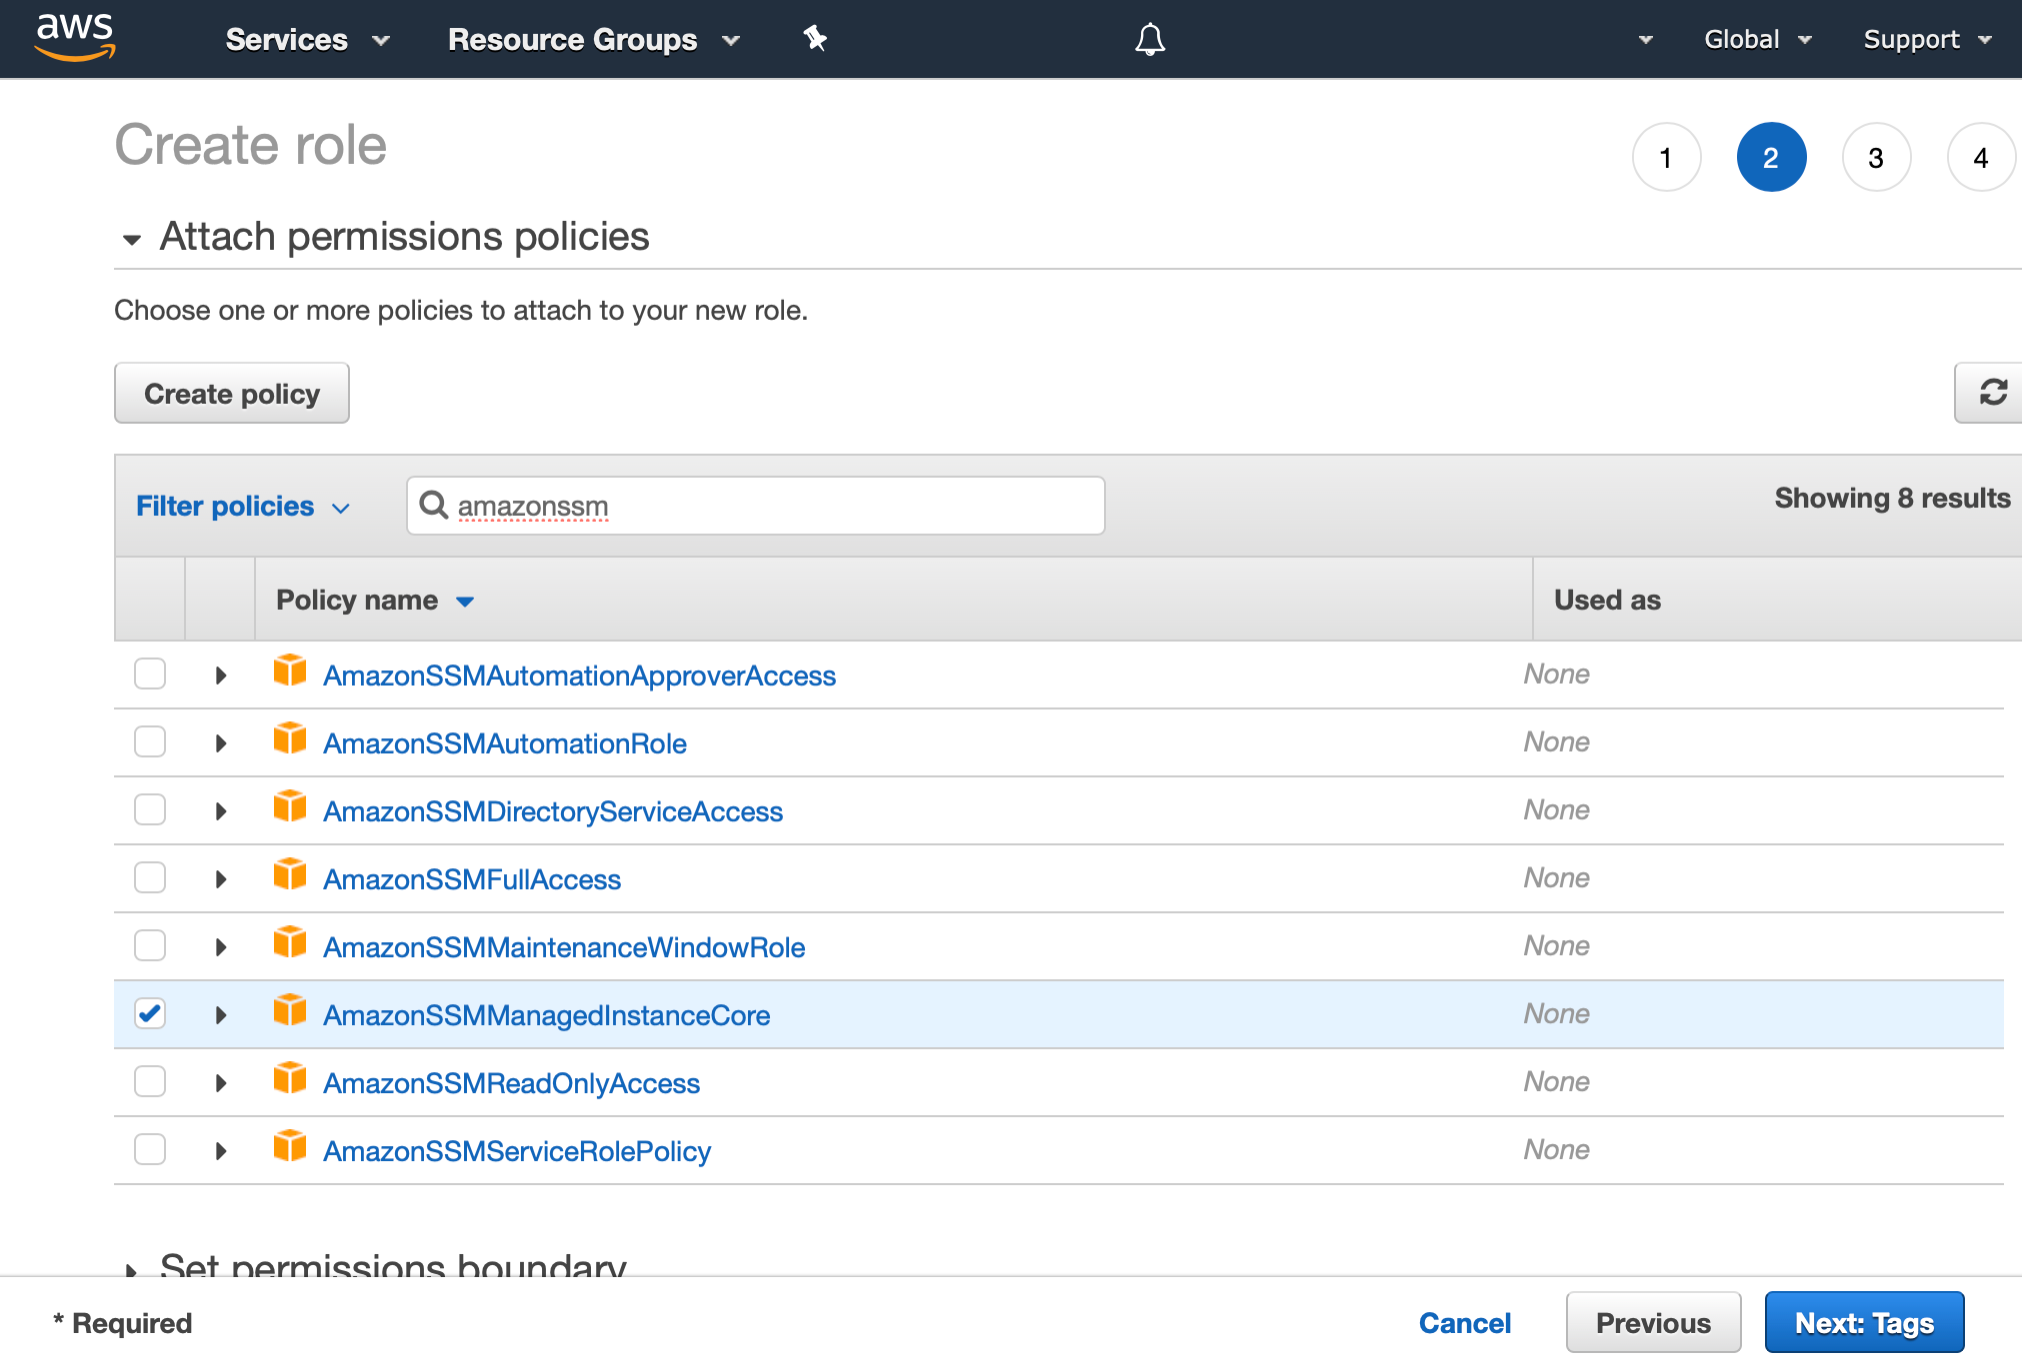Click the refresh policies icon button
The width and height of the screenshot is (2022, 1368).
(1993, 392)
